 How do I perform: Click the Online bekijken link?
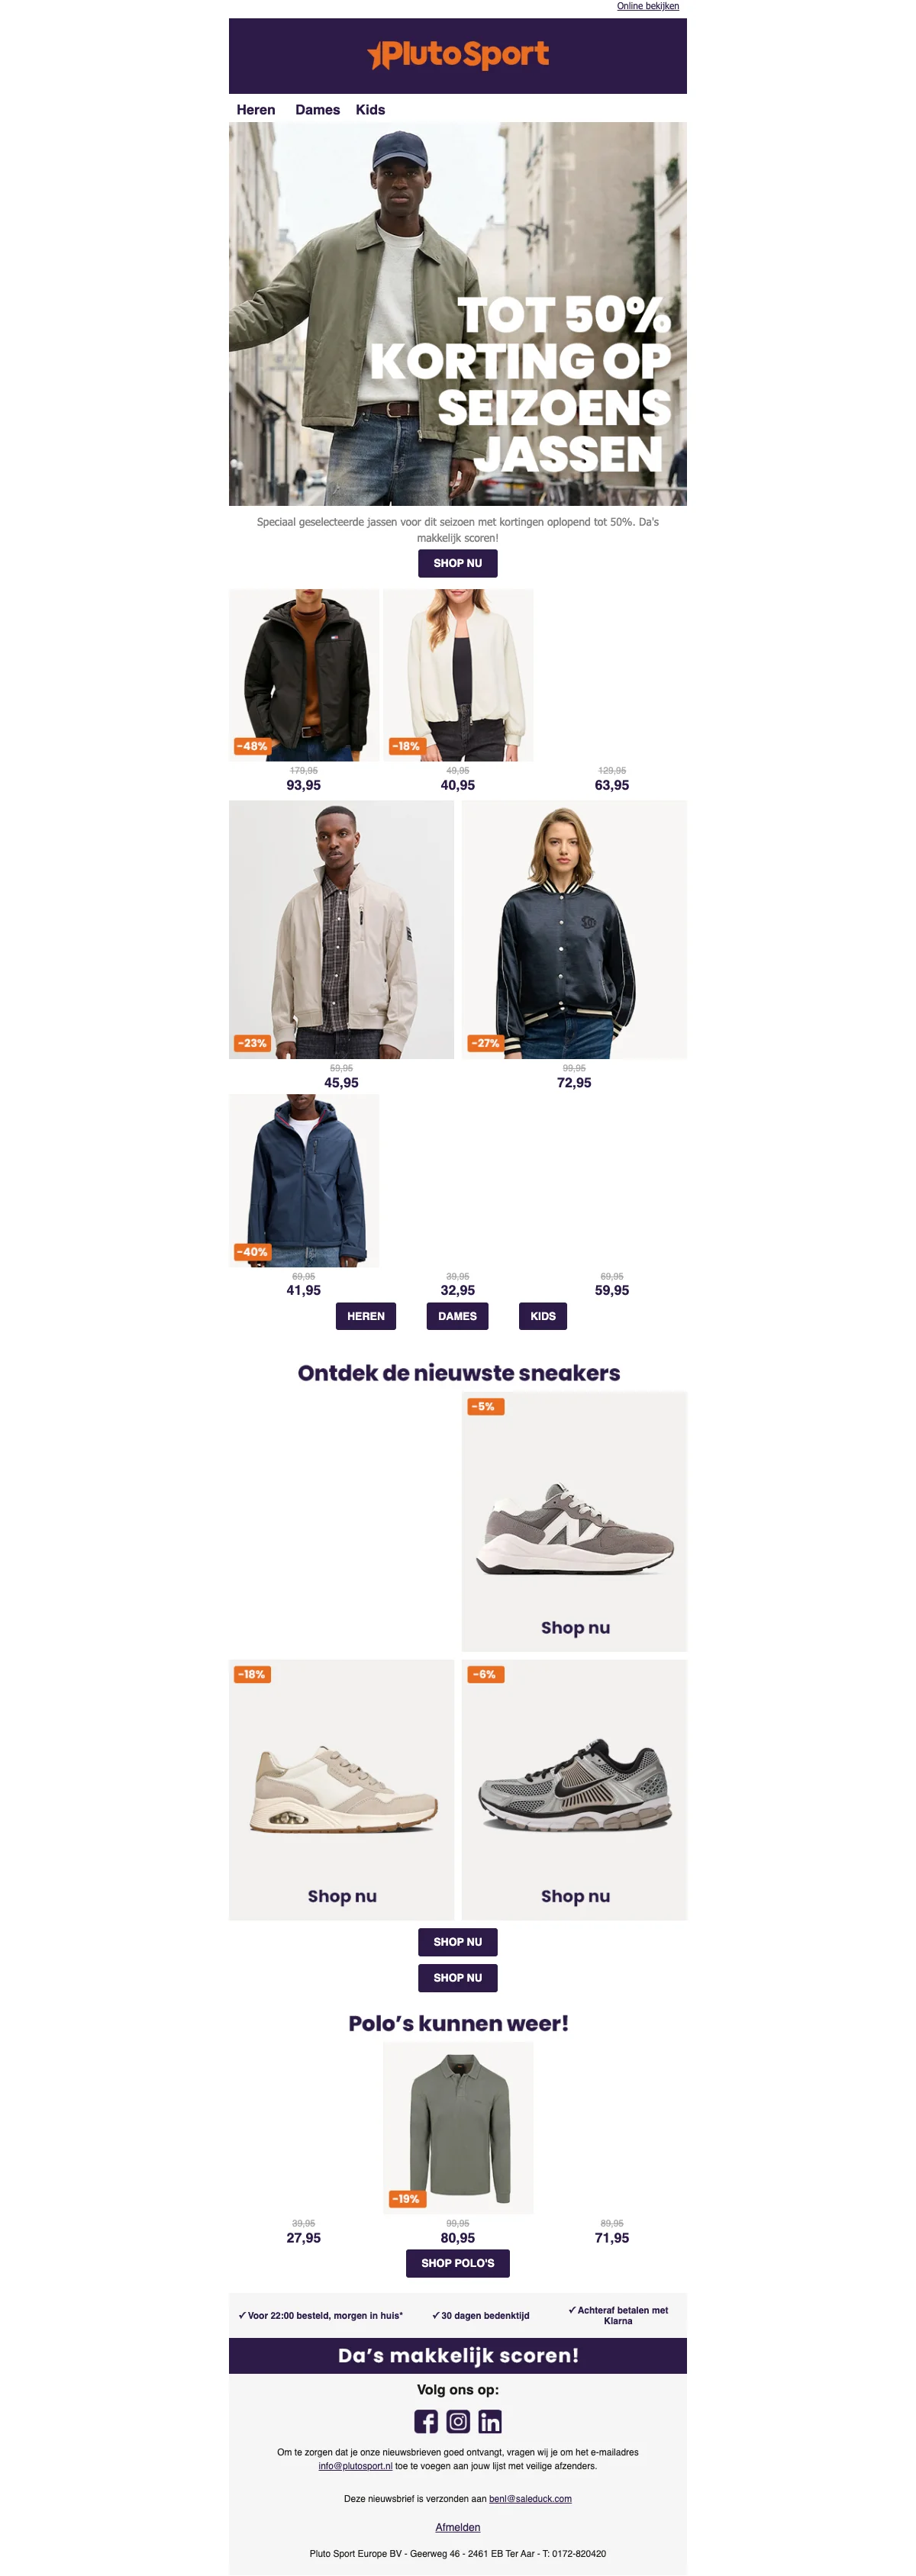point(648,6)
